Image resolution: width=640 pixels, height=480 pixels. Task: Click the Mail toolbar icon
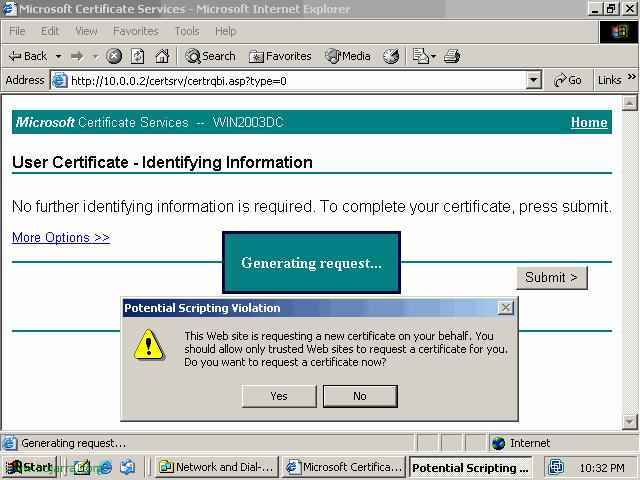point(420,56)
